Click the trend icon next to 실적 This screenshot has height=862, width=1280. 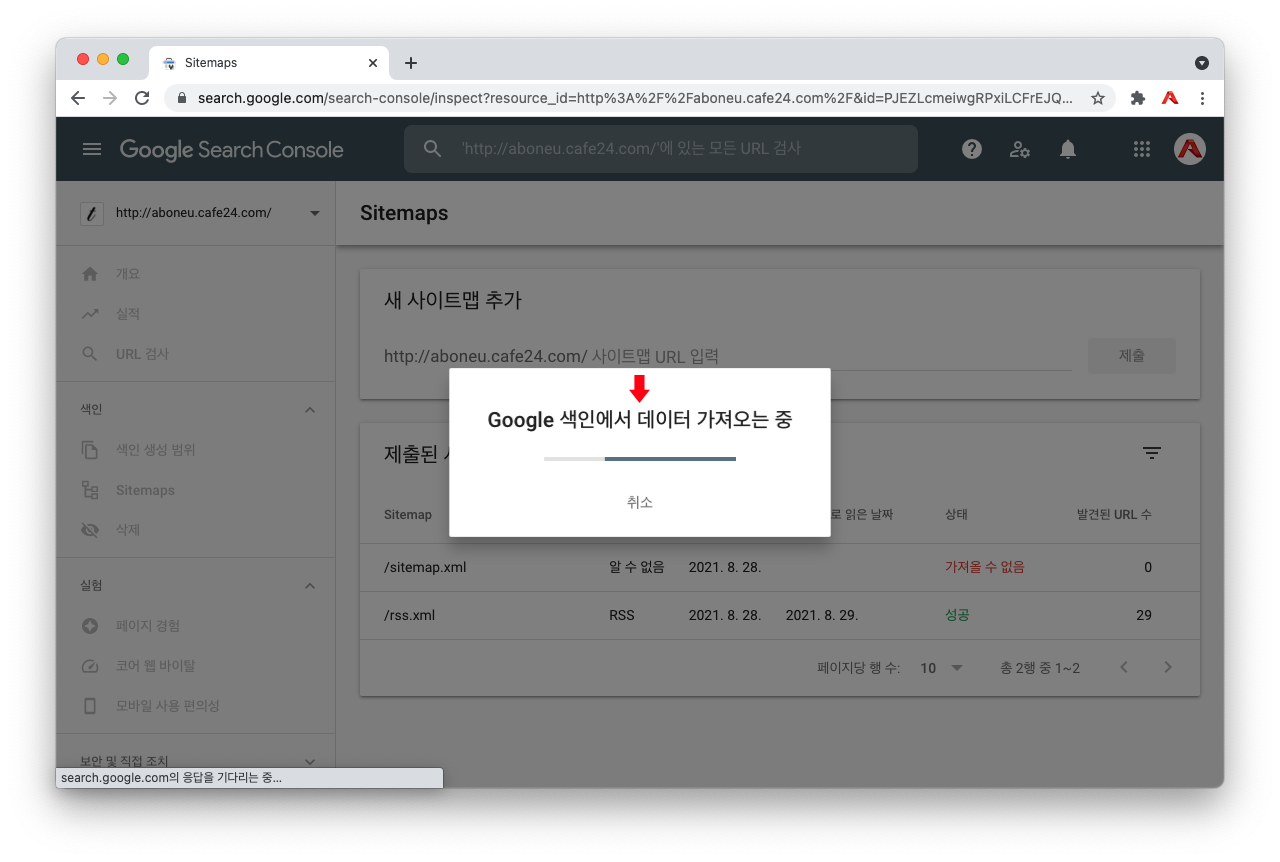90,314
